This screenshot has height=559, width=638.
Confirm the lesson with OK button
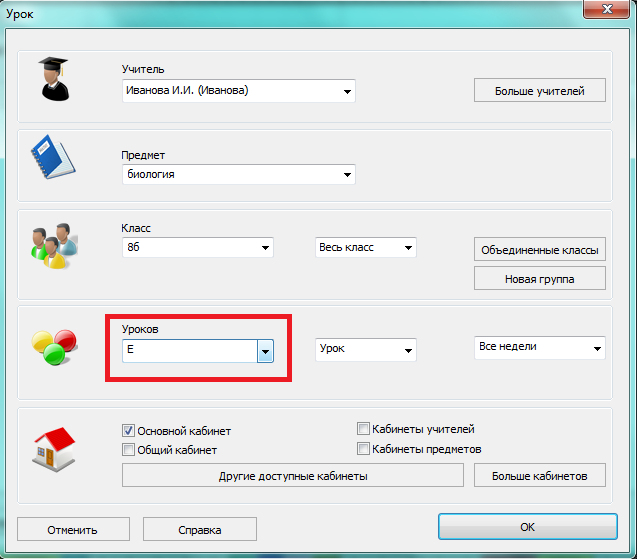[526, 527]
